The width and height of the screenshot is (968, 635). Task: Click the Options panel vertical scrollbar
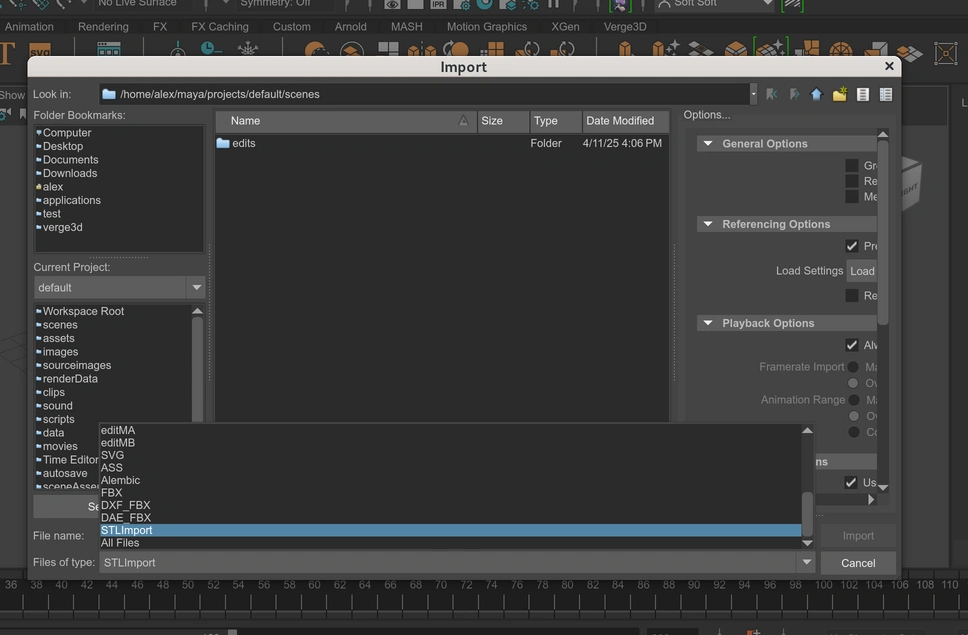pos(883,233)
